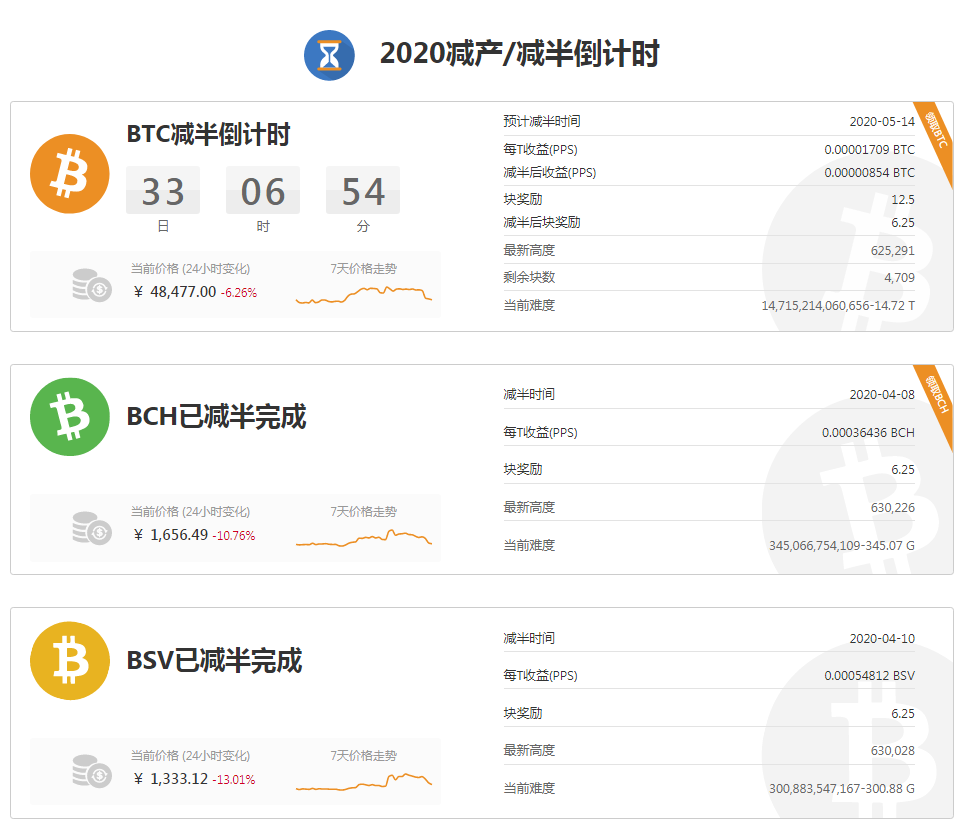Click the hourglass icon beside the page title
This screenshot has height=824, width=964.
tap(329, 55)
